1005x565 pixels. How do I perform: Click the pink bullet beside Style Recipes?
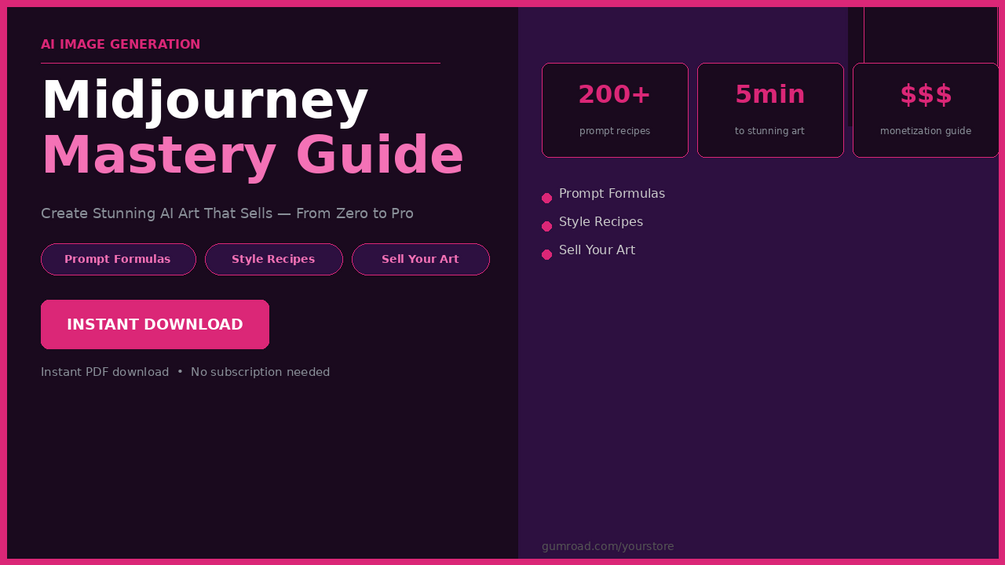coord(547,226)
